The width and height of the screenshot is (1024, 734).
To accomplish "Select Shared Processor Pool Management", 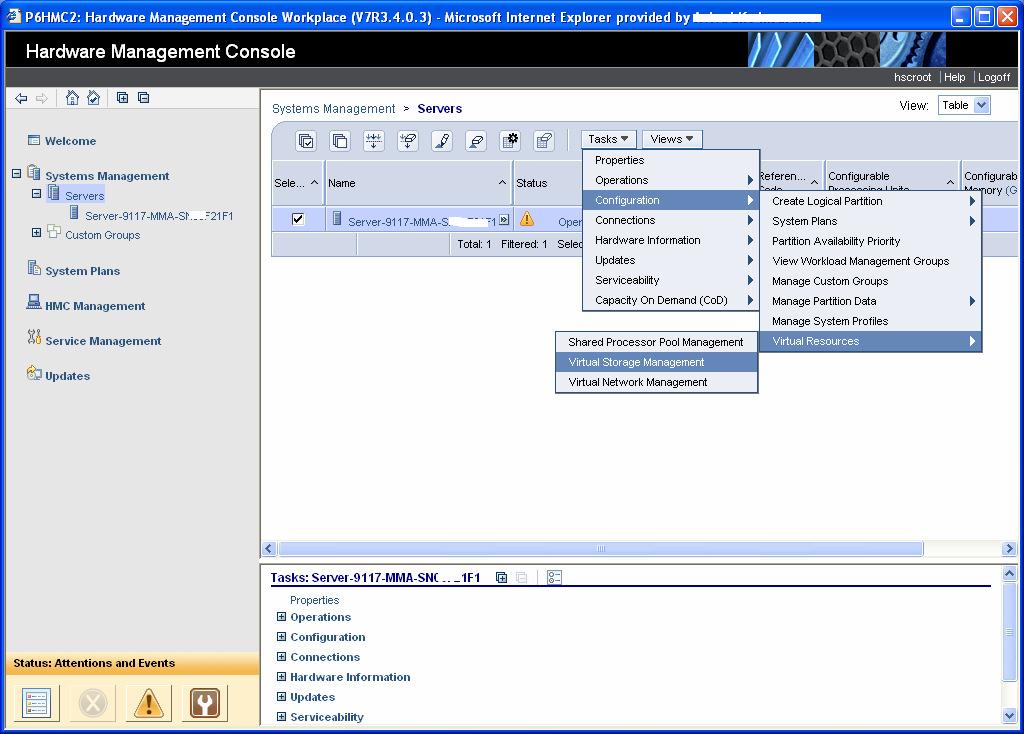I will click(x=656, y=342).
